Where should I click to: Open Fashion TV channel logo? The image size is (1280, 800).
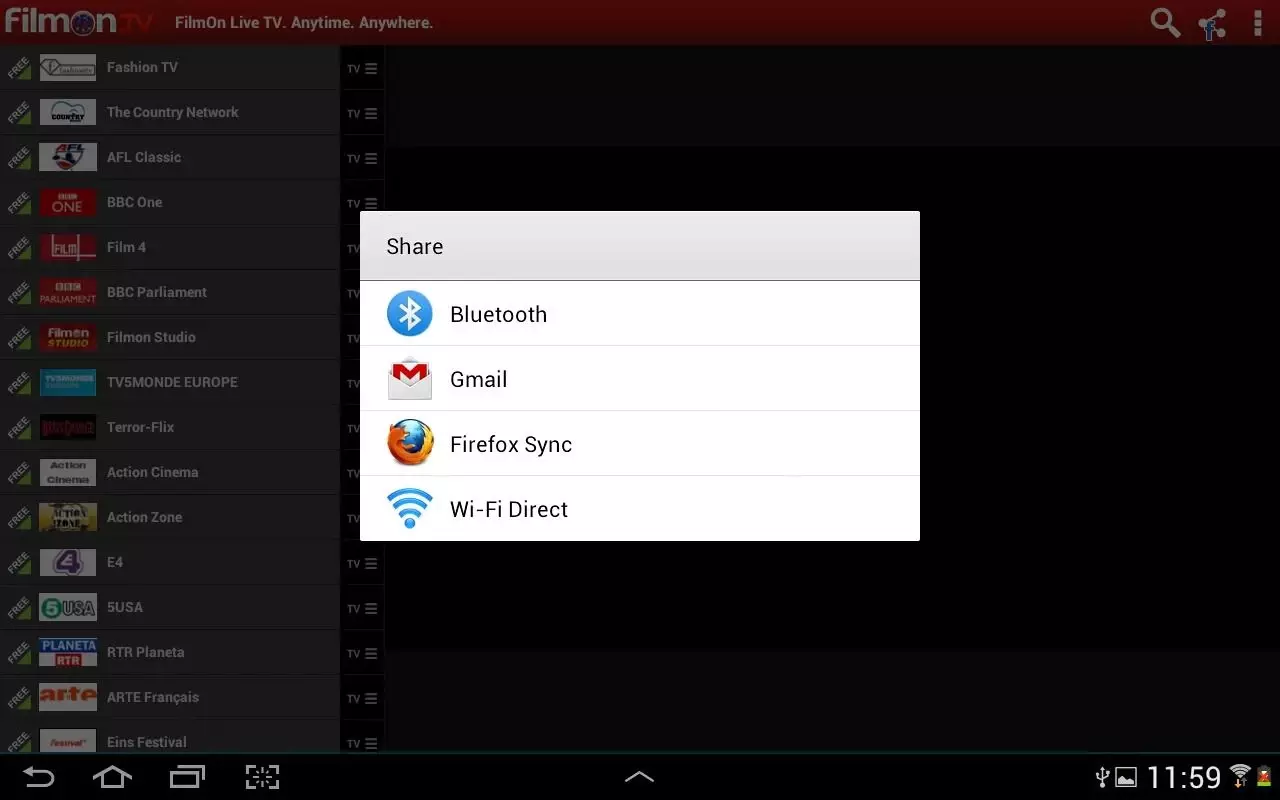pyautogui.click(x=68, y=67)
